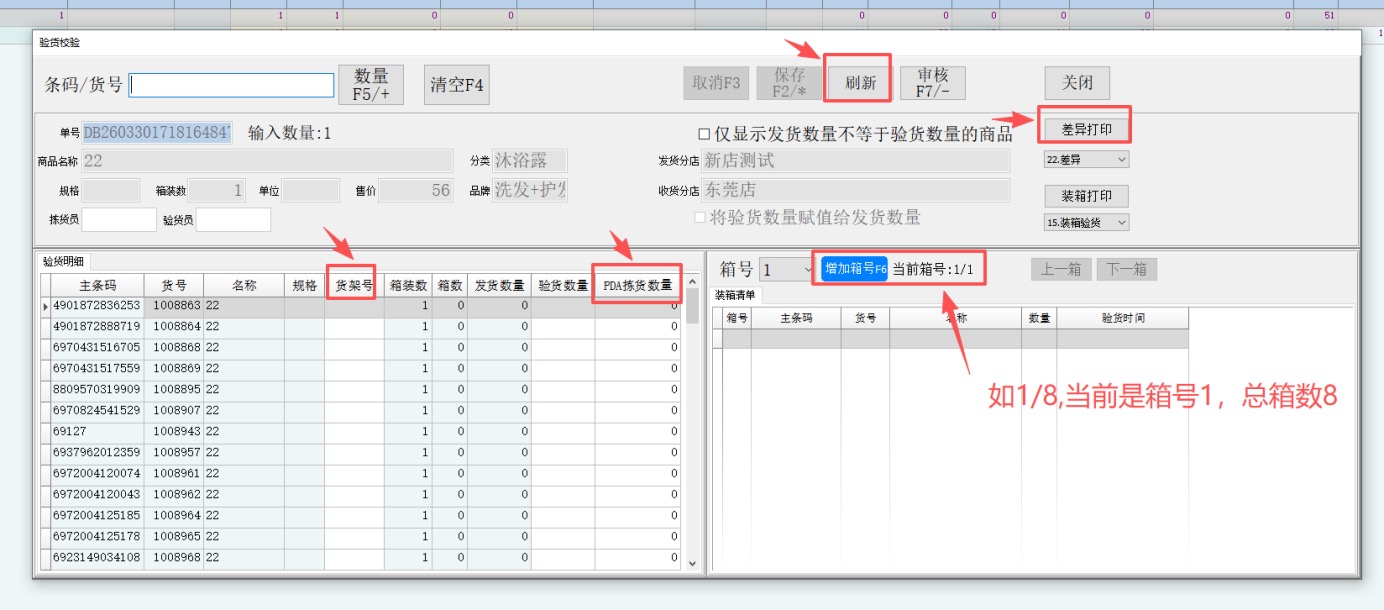Select the 装箱清单 tab
The height and width of the screenshot is (610, 1384).
tap(736, 295)
